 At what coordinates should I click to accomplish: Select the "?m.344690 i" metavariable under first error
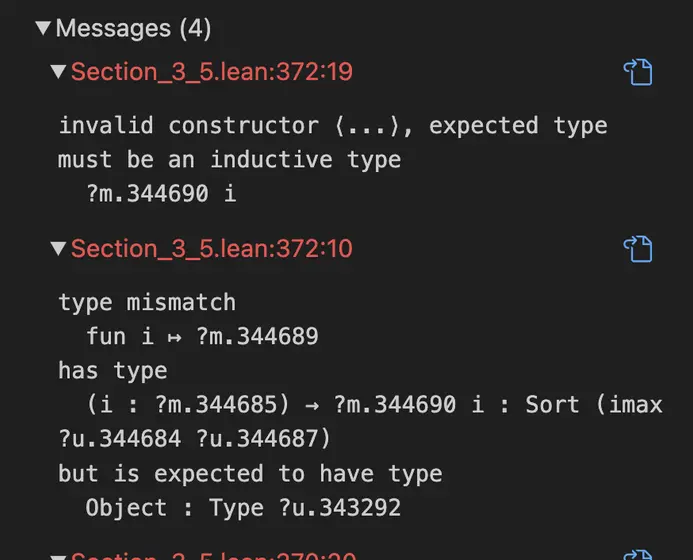(161, 193)
